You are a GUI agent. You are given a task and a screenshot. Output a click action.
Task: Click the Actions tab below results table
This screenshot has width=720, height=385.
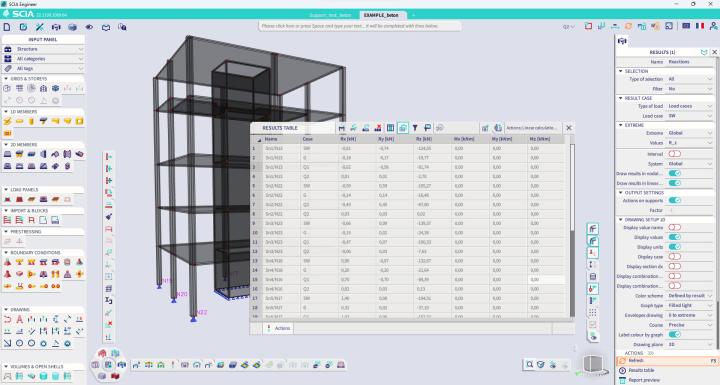278,328
